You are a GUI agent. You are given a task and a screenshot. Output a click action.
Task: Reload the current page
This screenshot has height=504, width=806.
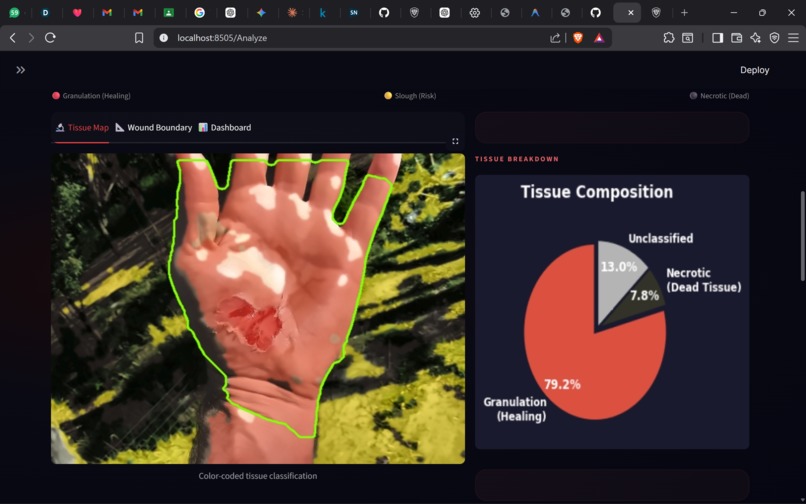50,38
